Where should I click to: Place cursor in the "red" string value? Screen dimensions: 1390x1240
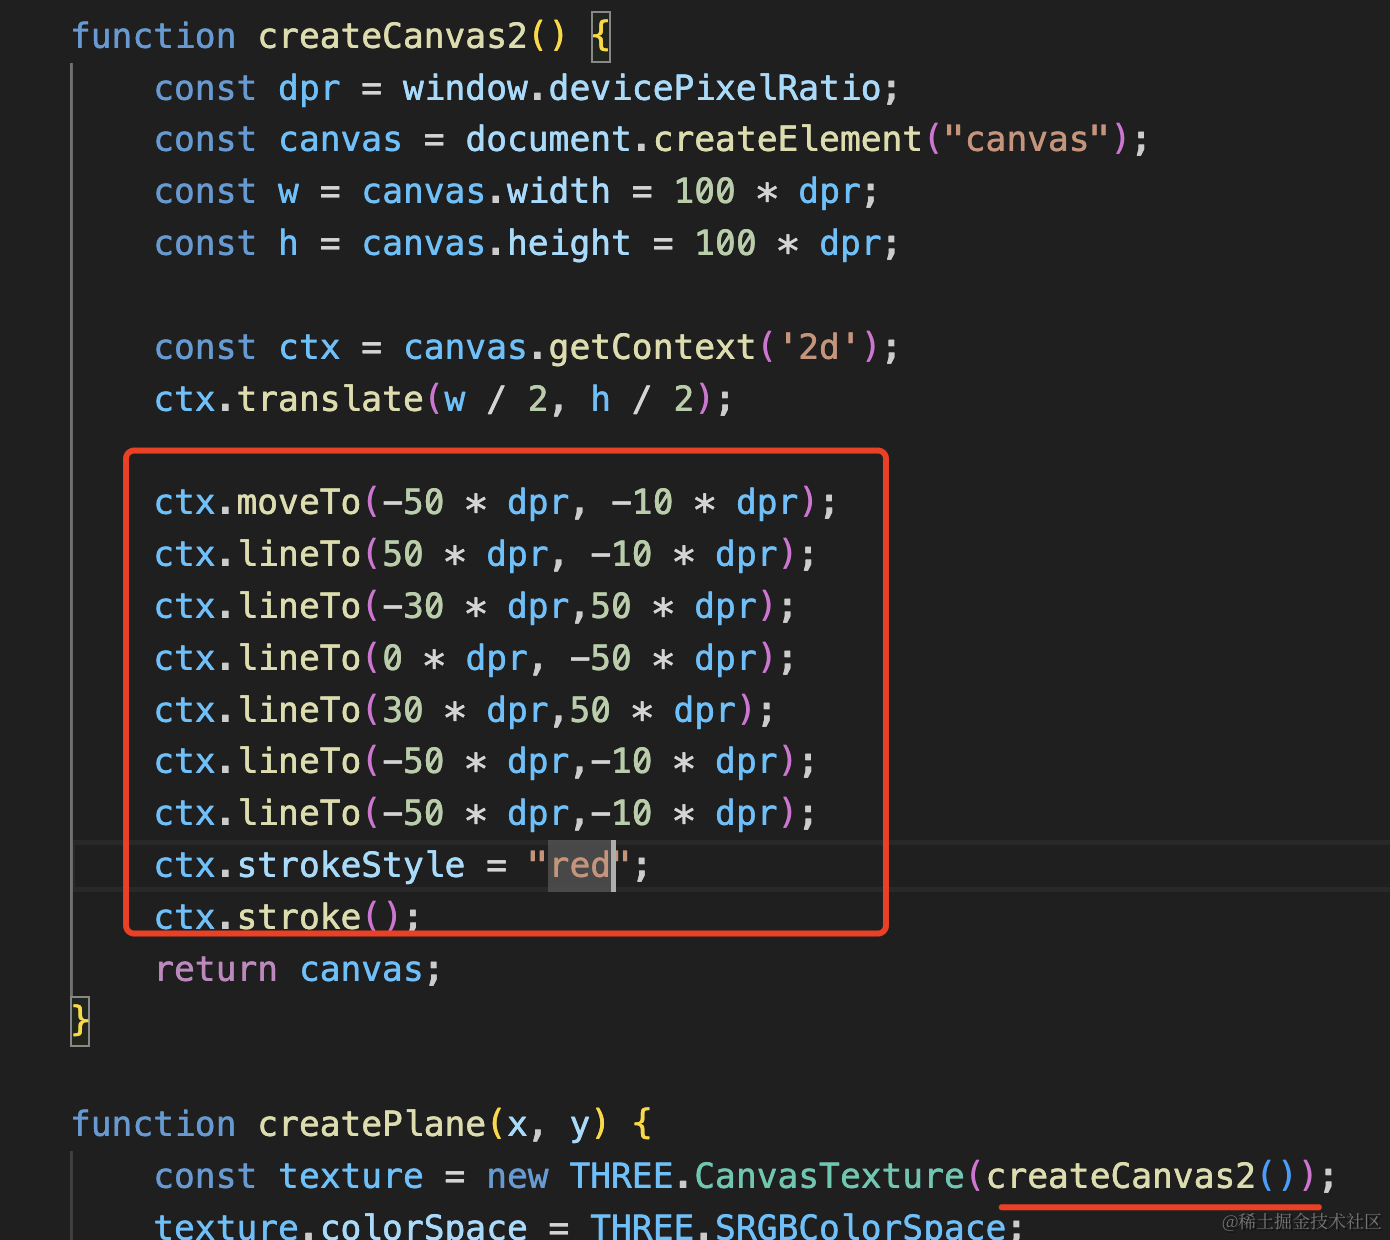580,865
